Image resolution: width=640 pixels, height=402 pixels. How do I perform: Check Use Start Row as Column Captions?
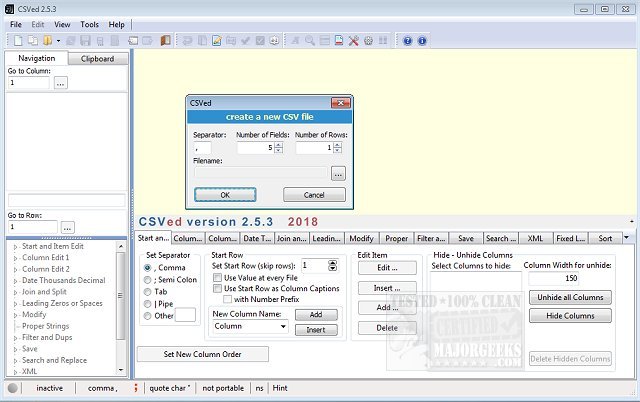pos(217,289)
